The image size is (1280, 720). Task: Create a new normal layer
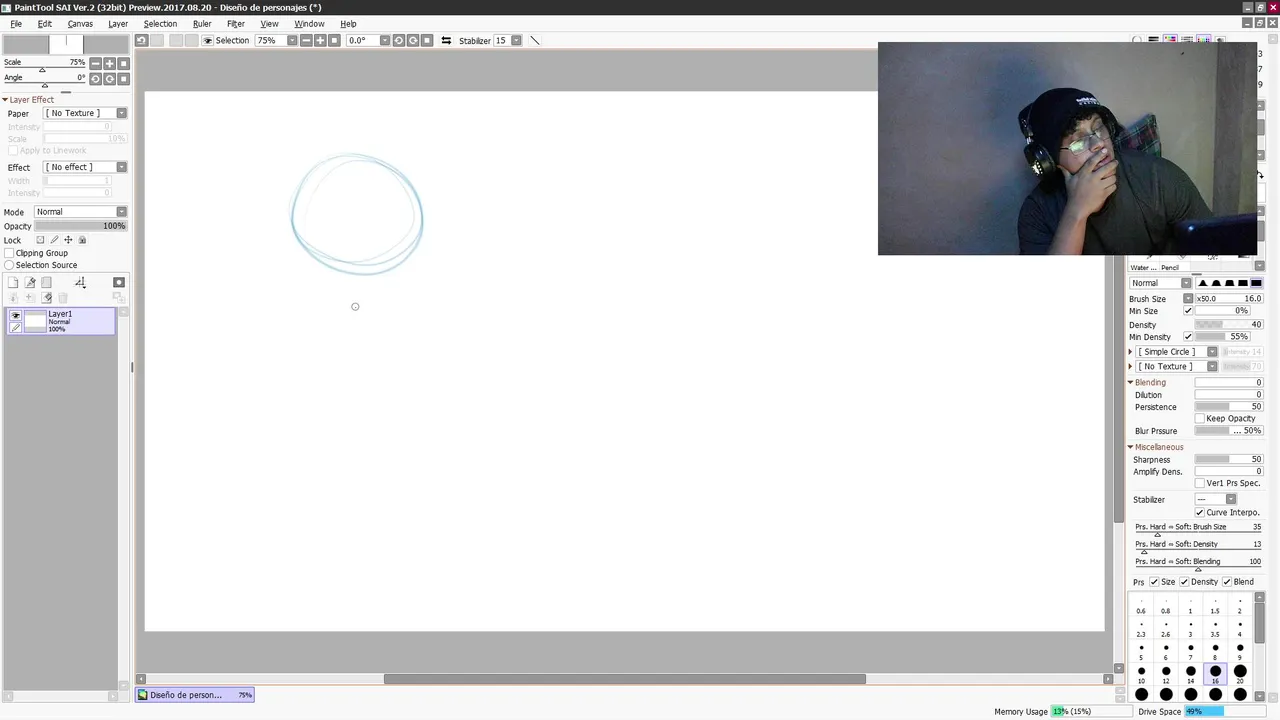(x=13, y=282)
